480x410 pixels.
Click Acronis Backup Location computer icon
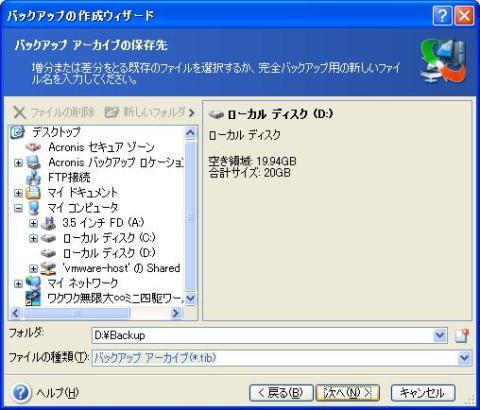point(33,162)
